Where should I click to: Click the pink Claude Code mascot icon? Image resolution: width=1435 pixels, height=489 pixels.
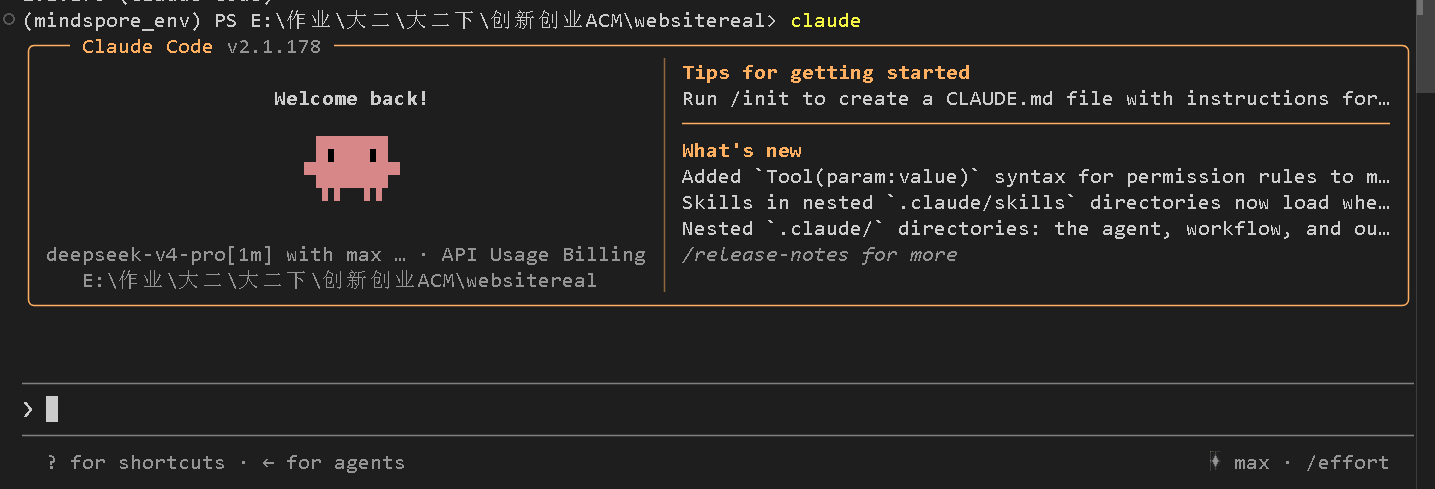click(x=352, y=168)
